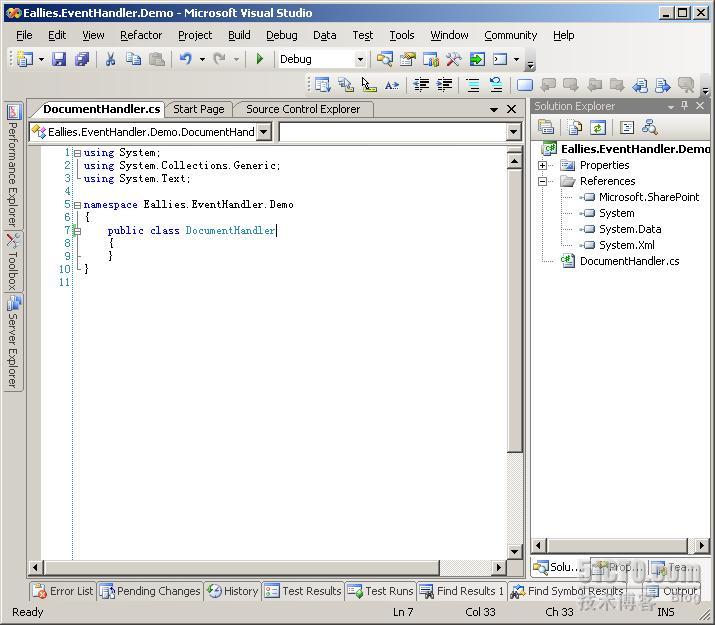
Task: Click the View Class Diagram icon in Solution Explorer
Action: coord(649,128)
